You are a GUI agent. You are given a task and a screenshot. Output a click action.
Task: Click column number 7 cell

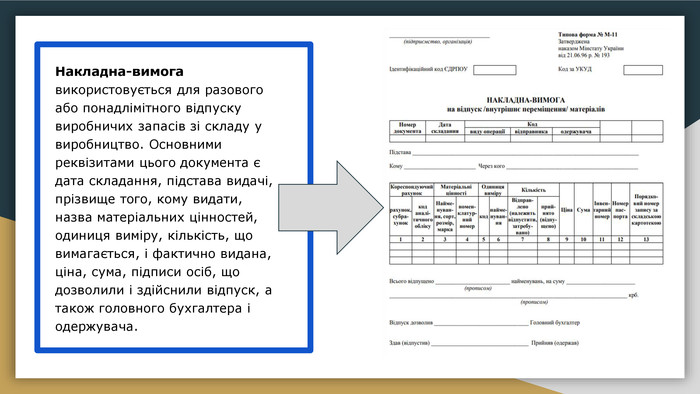pos(522,239)
